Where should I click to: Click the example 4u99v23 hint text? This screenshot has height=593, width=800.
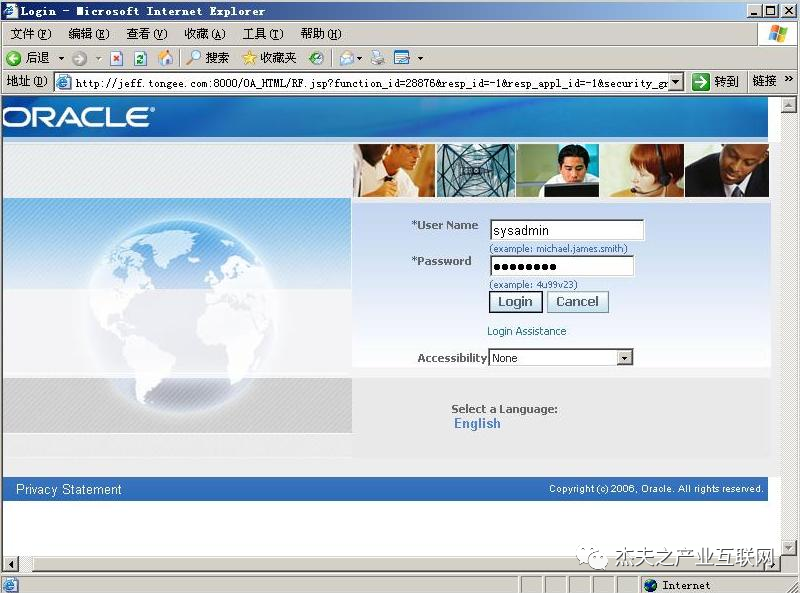[534, 284]
